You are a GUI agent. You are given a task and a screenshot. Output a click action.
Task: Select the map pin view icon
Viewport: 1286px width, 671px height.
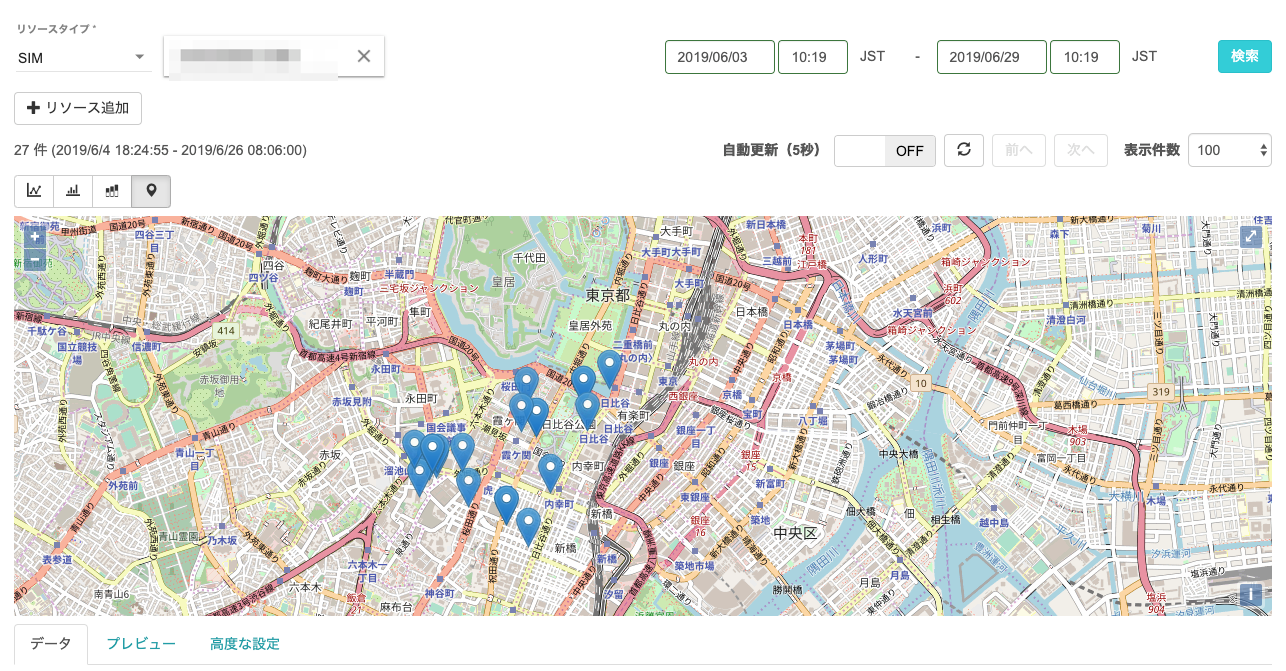151,191
